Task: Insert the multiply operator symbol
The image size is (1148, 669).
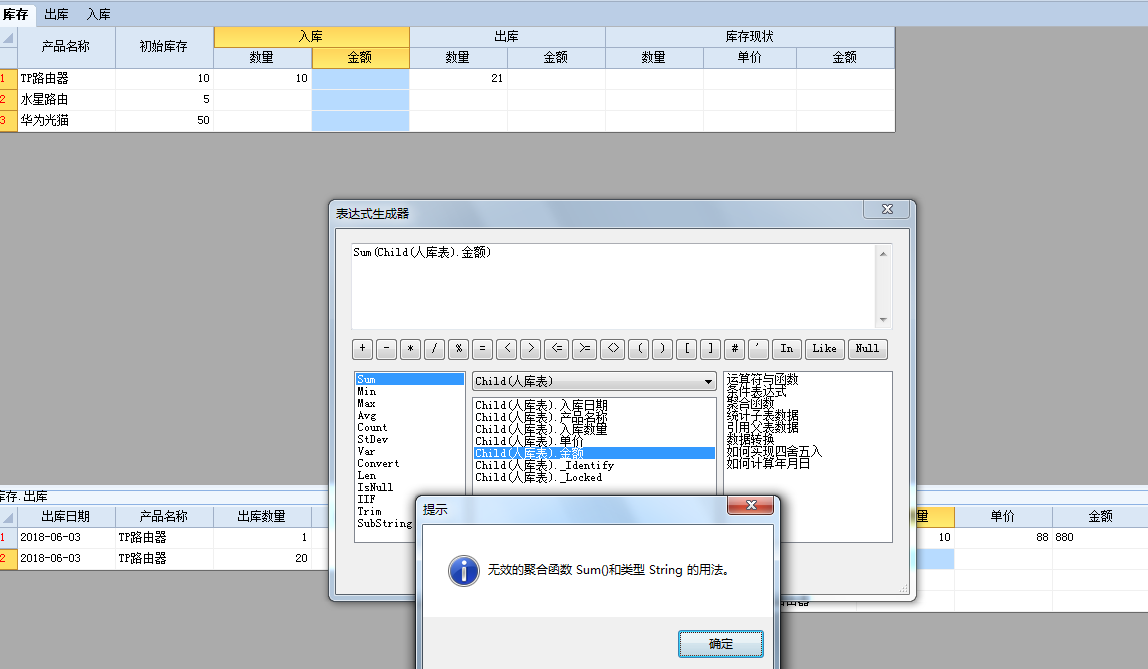Action: point(410,349)
